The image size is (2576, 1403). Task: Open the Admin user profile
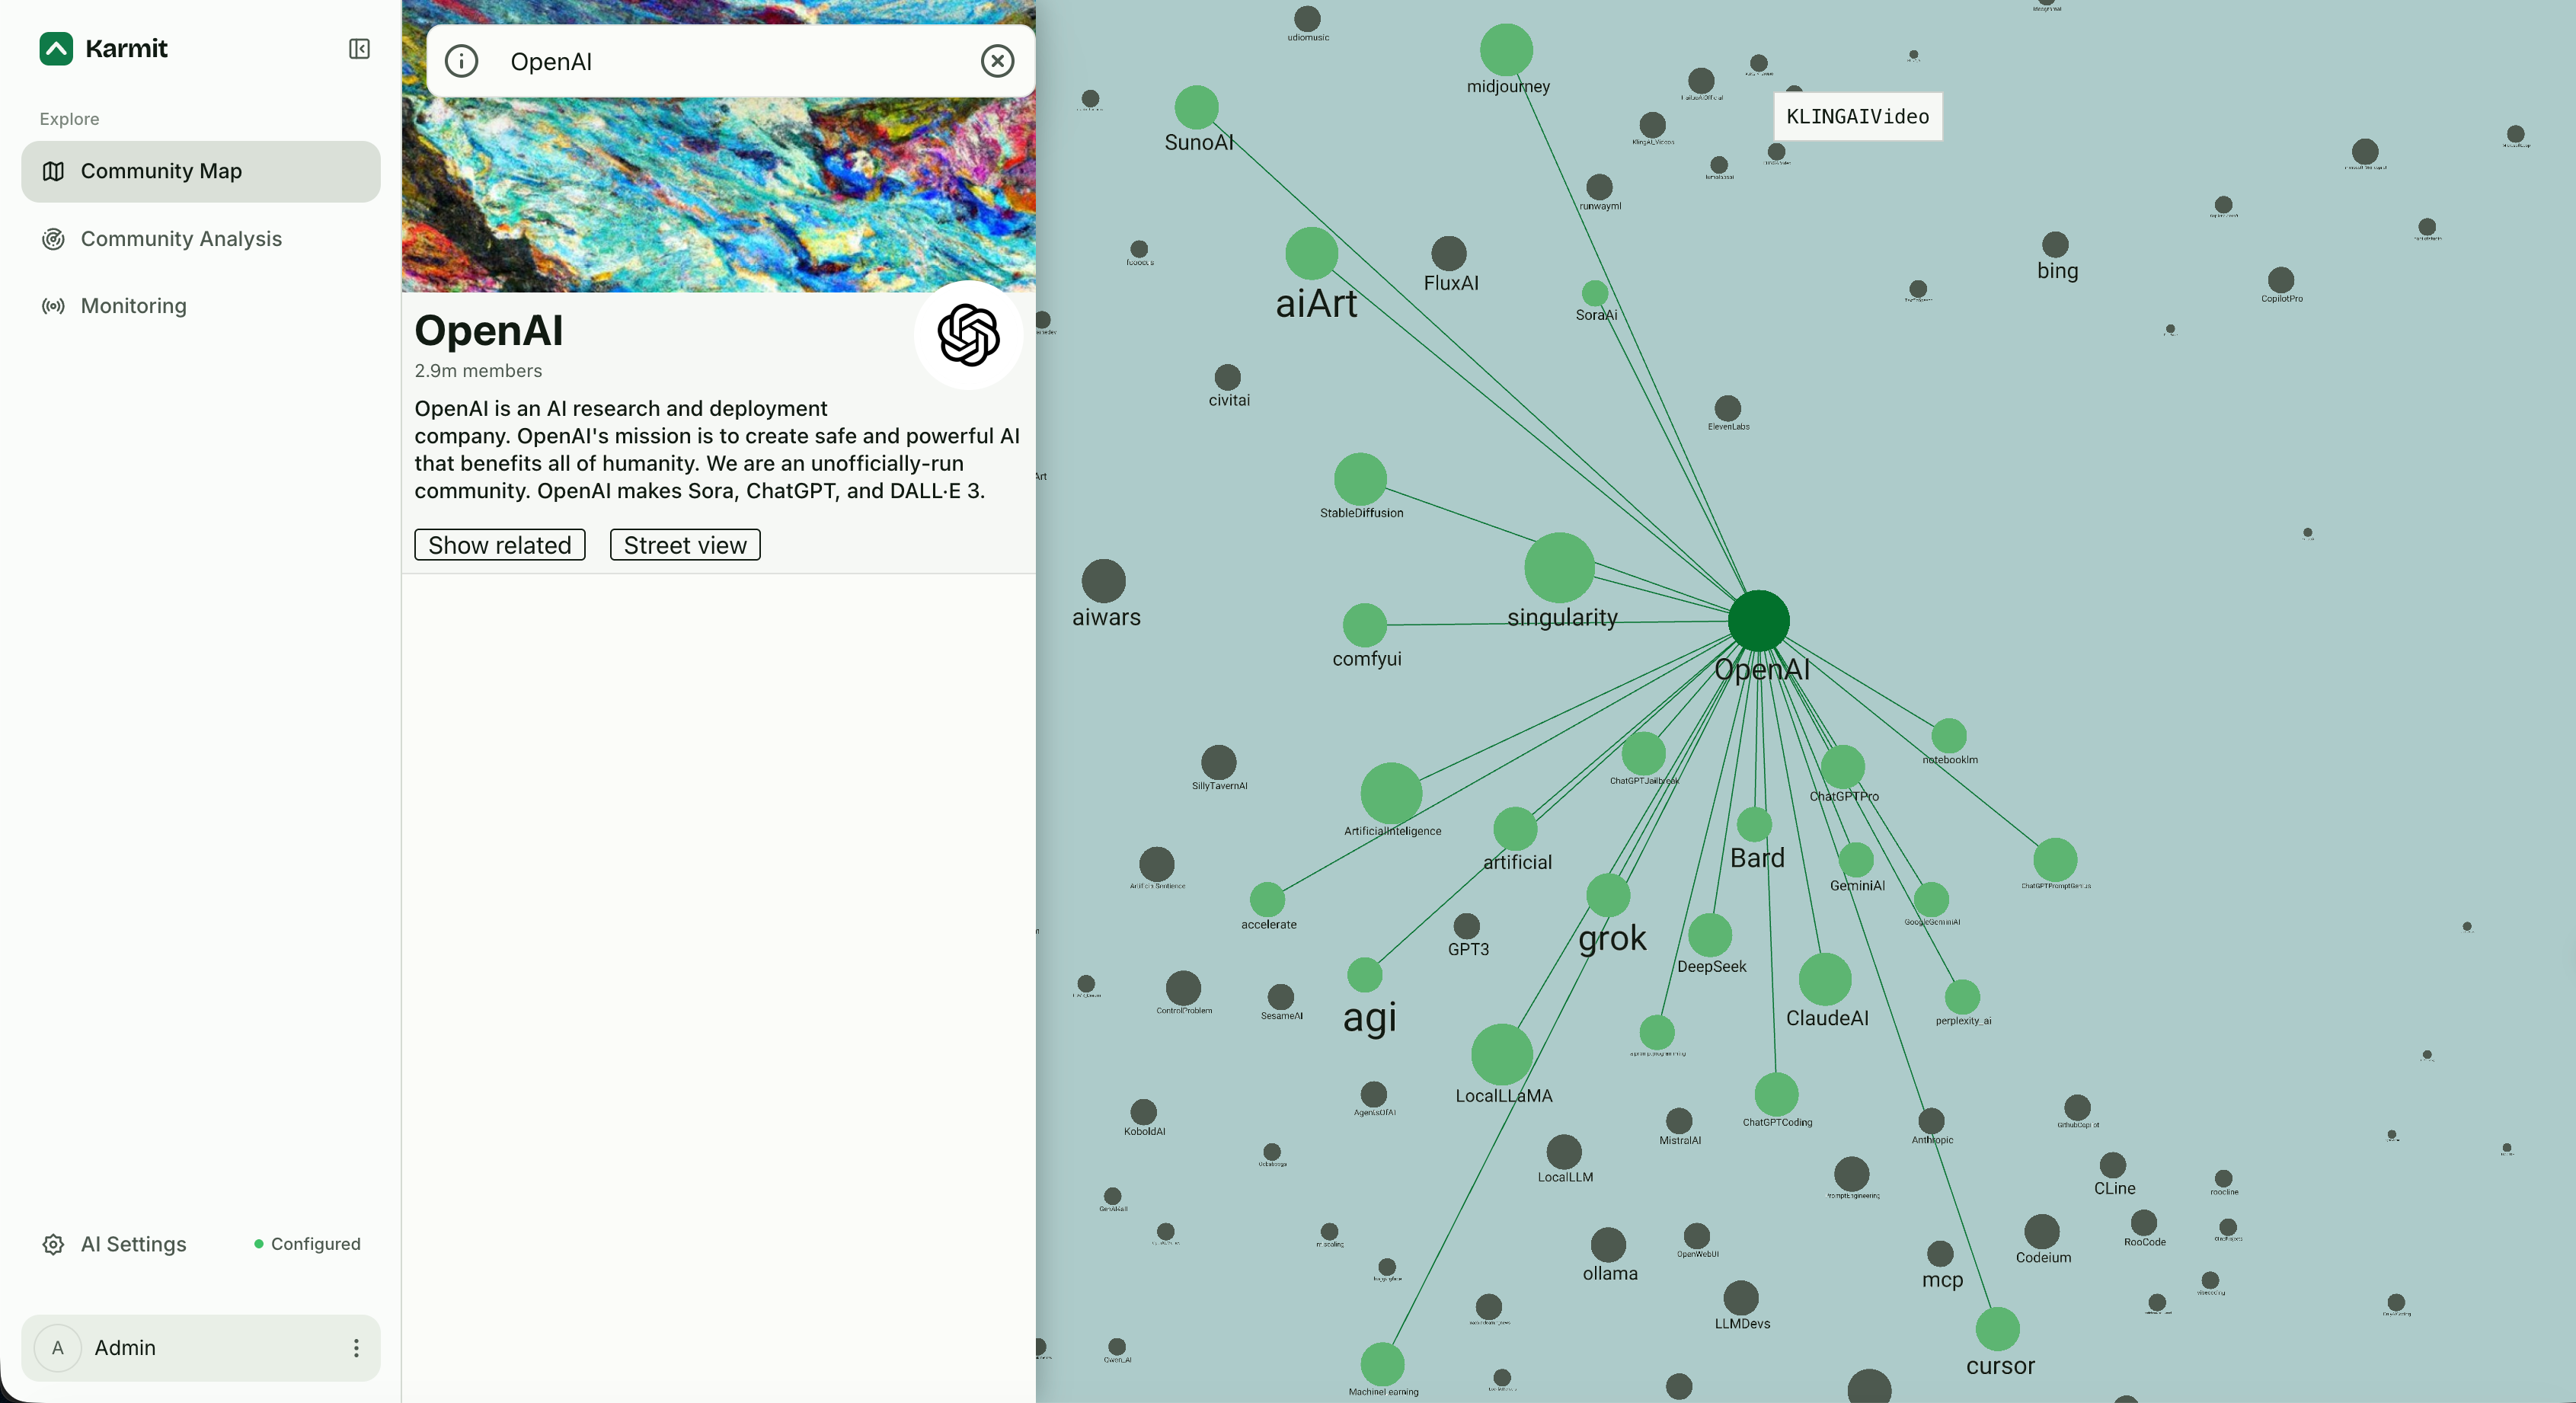(x=201, y=1348)
